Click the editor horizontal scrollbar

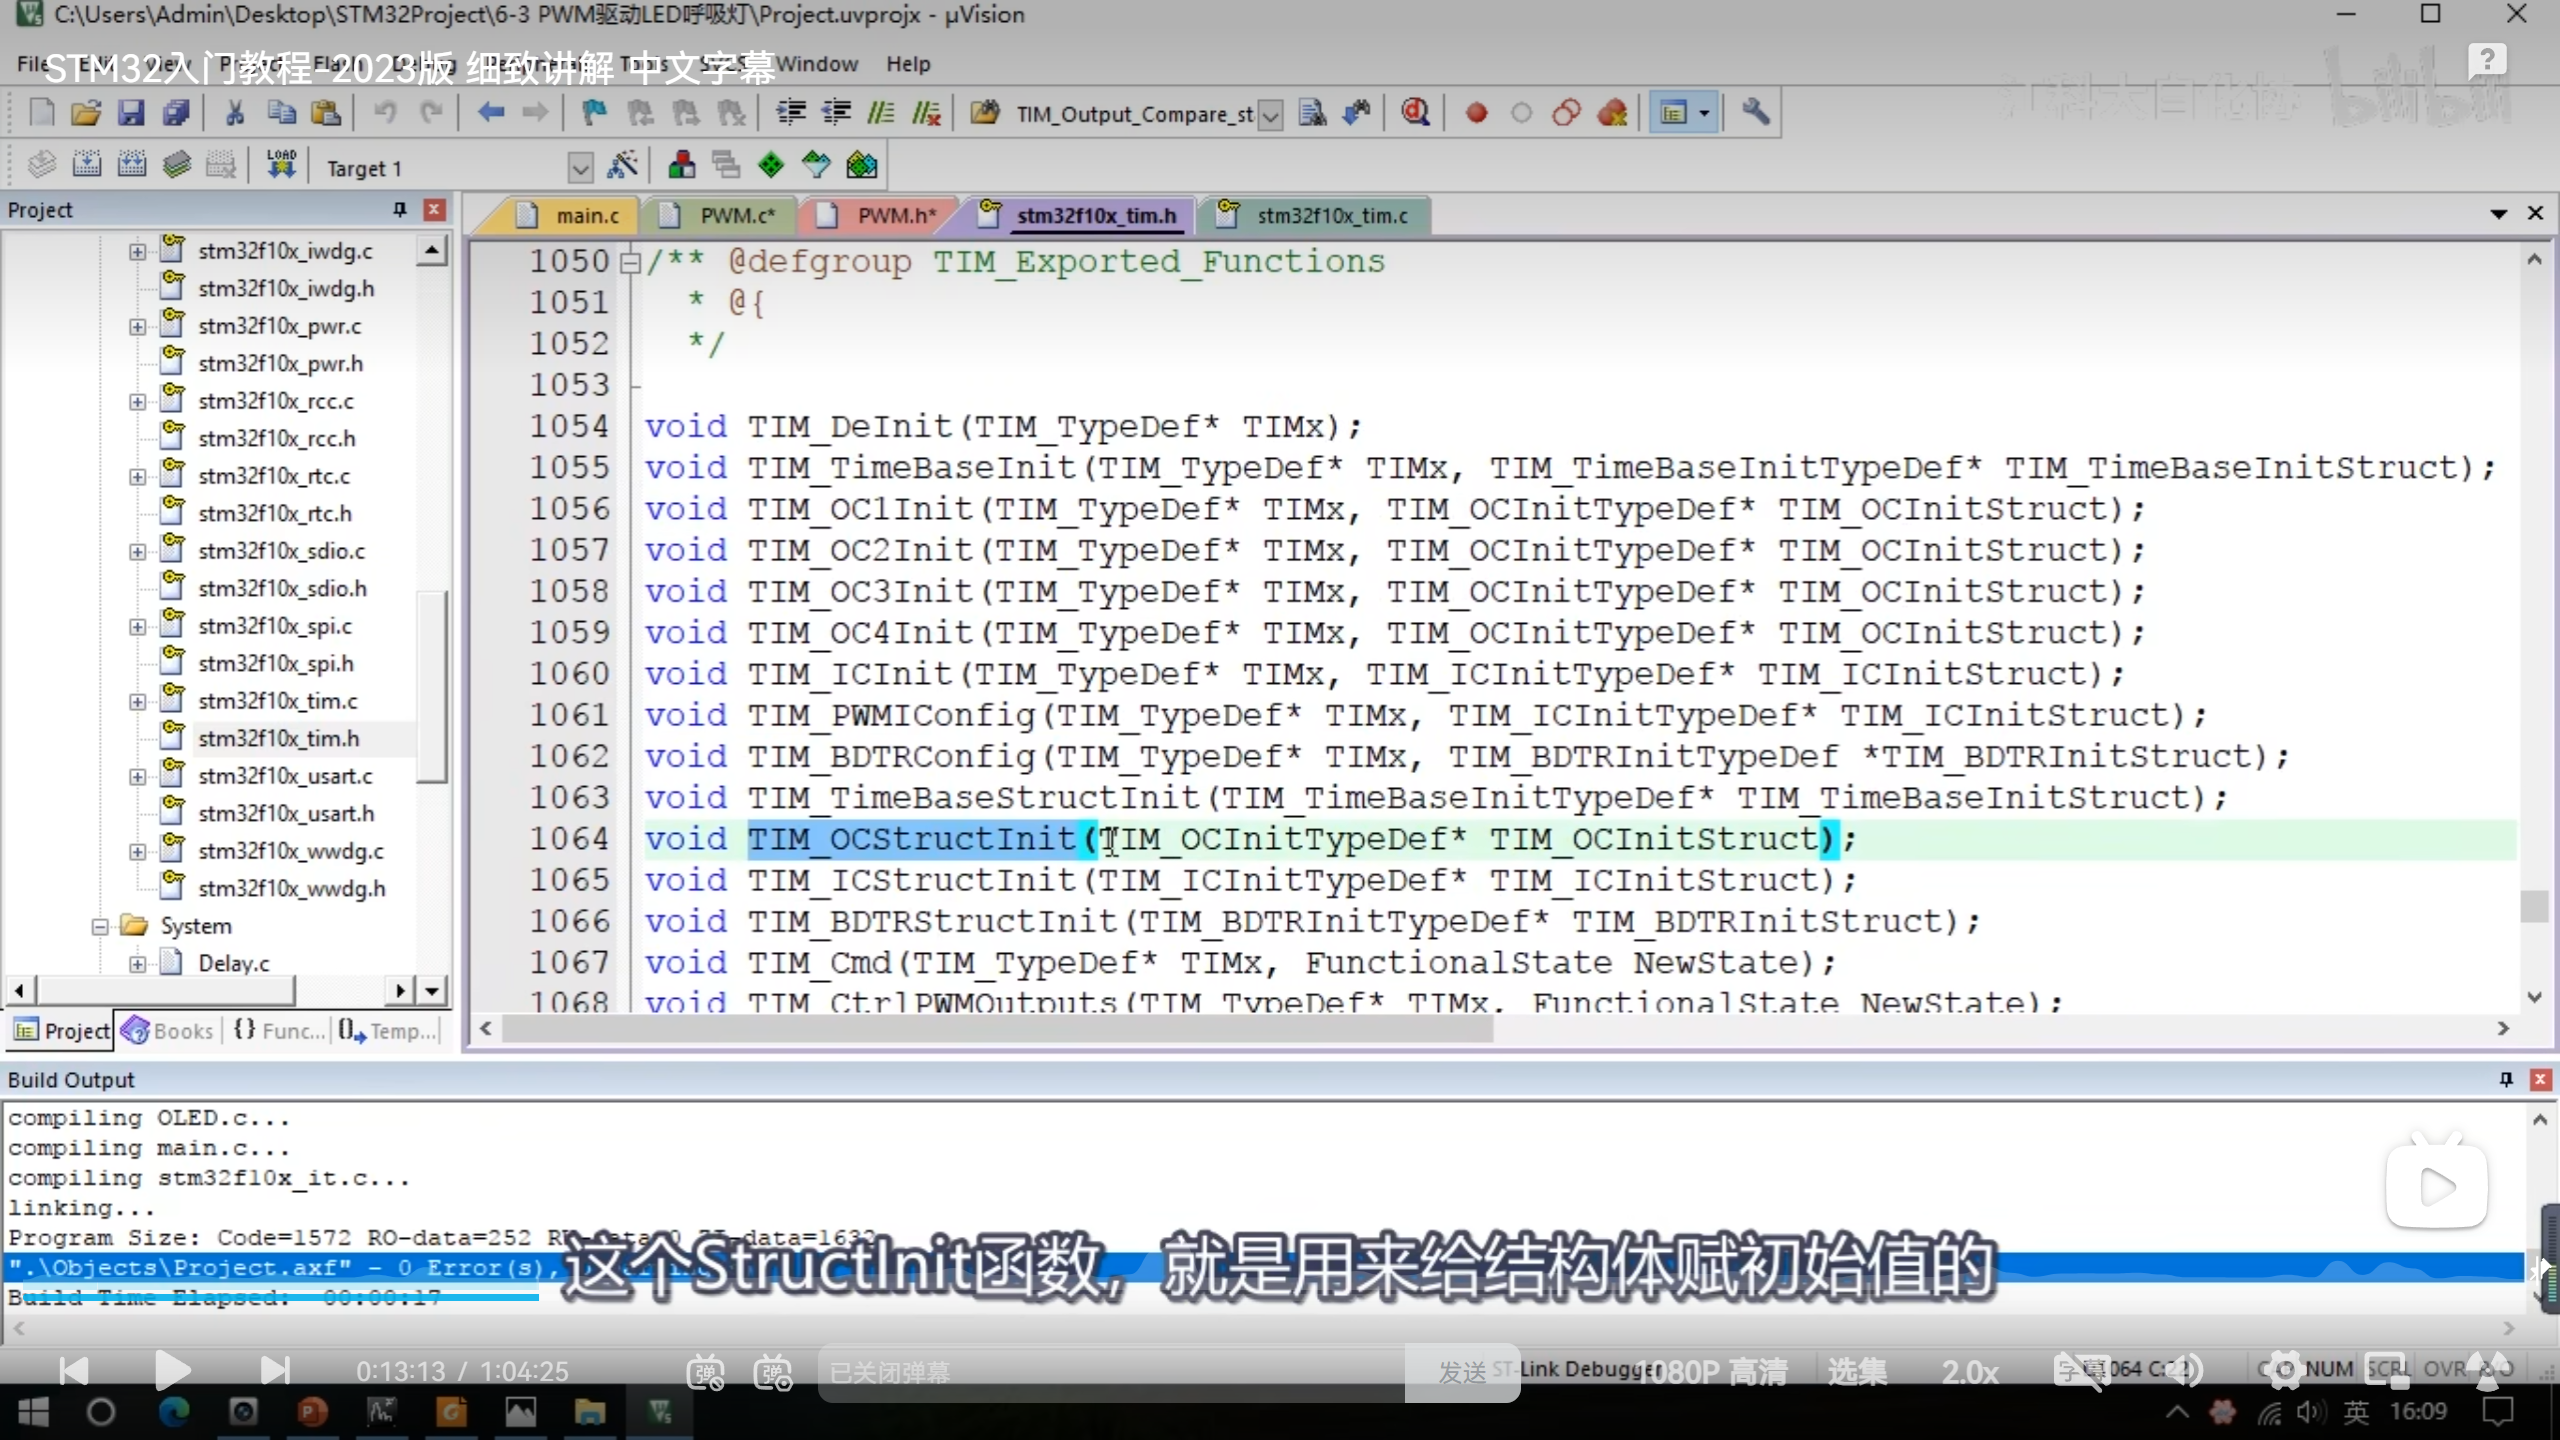click(x=996, y=1029)
